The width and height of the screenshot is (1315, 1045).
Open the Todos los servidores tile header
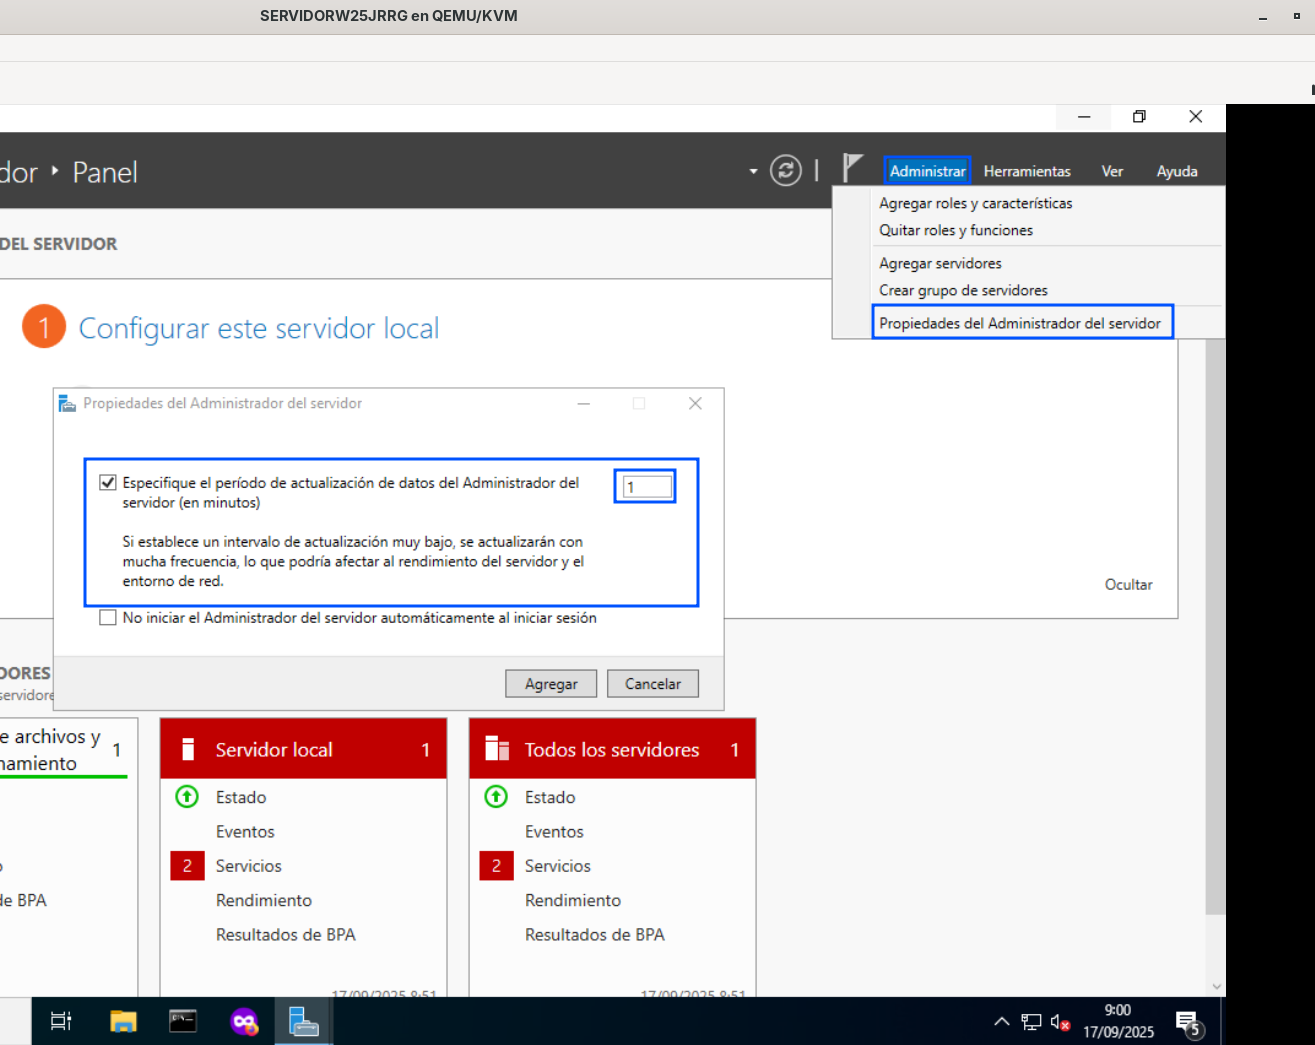[612, 749]
